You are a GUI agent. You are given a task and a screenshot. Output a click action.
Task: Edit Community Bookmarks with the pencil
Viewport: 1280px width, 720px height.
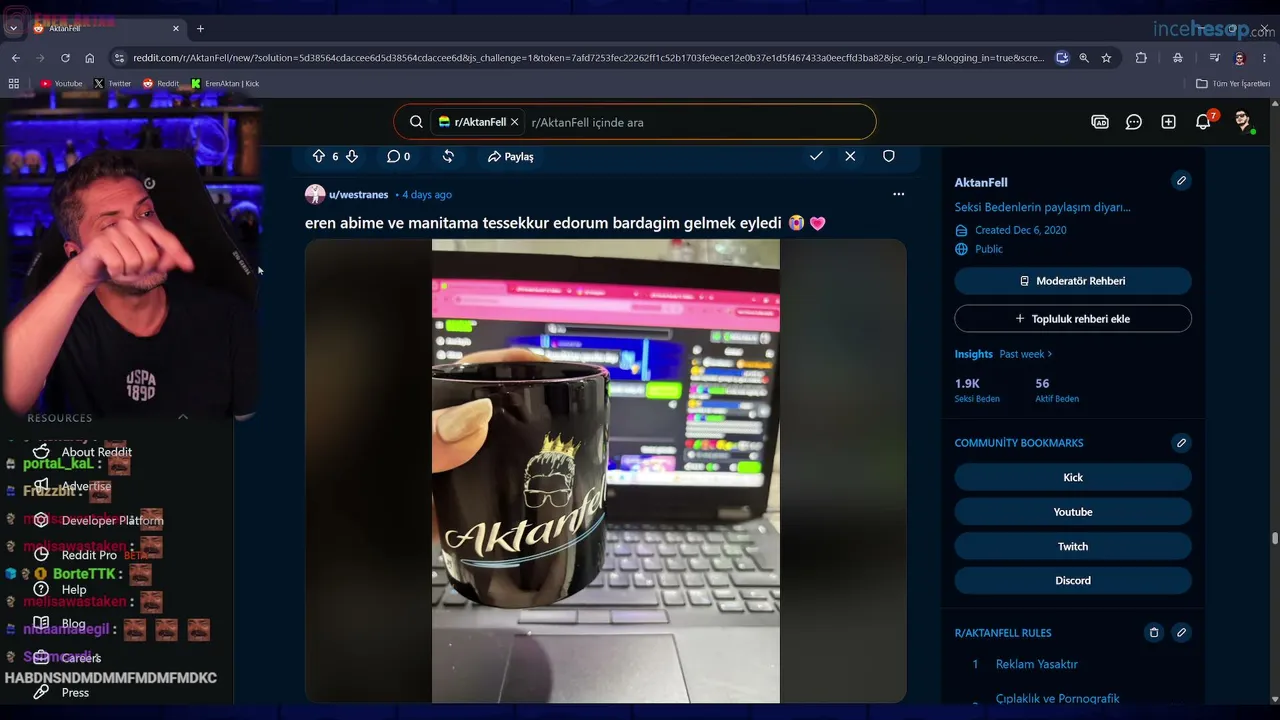1181,443
